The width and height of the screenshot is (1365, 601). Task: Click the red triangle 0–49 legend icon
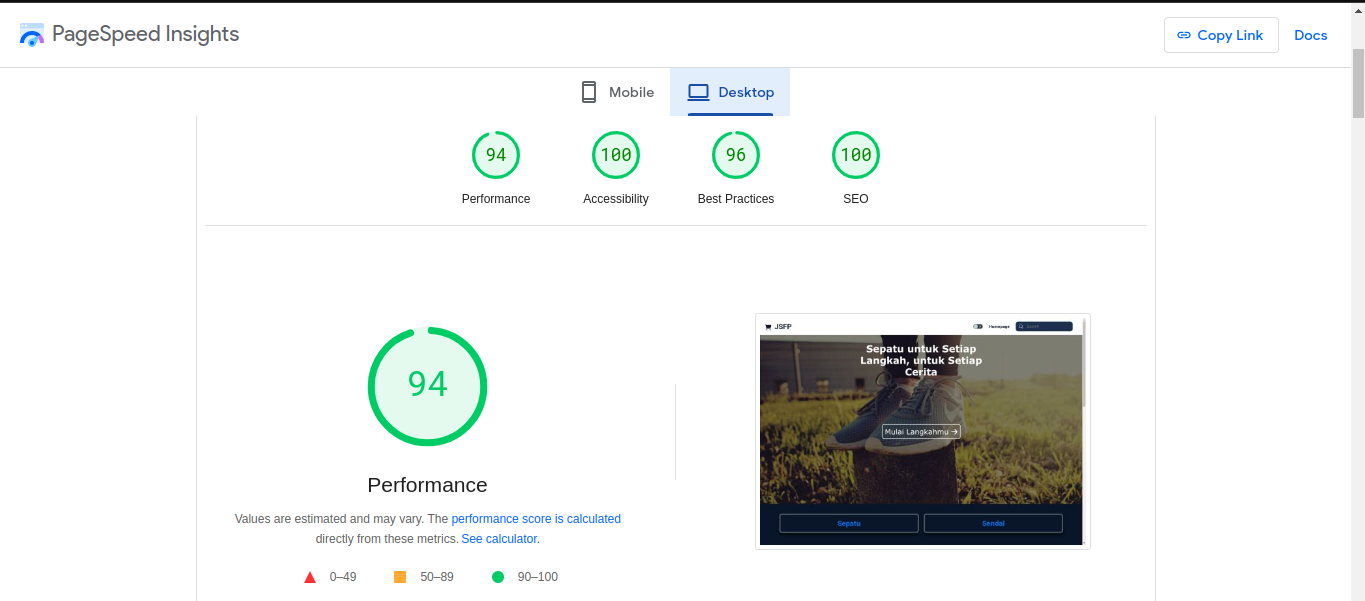310,577
